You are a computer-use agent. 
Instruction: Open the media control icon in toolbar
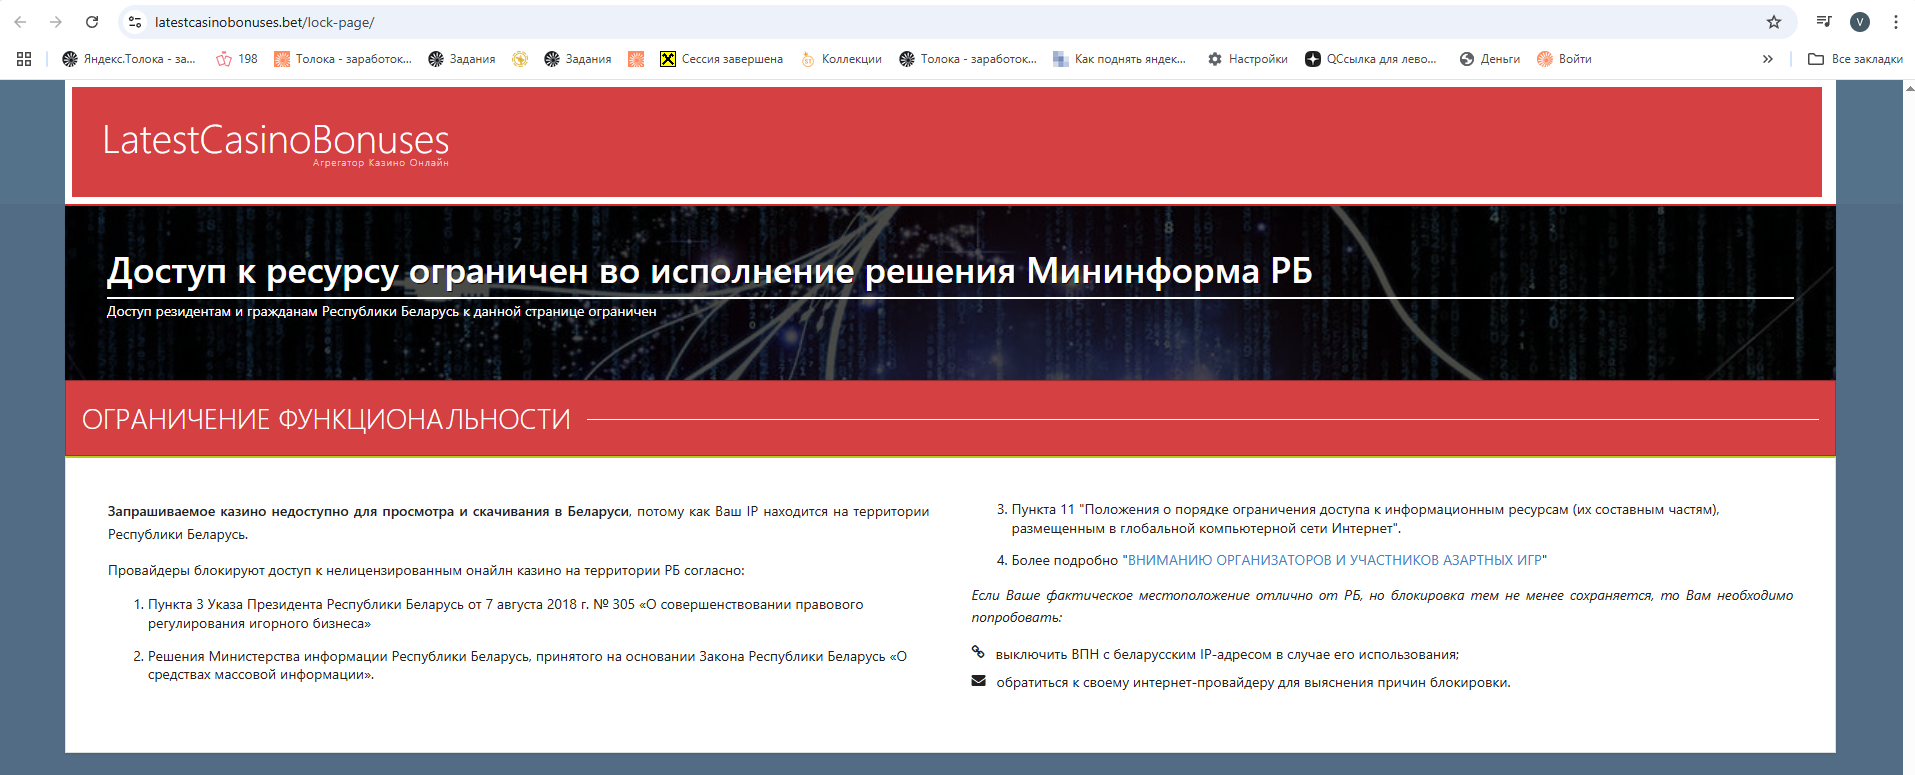(x=1824, y=22)
